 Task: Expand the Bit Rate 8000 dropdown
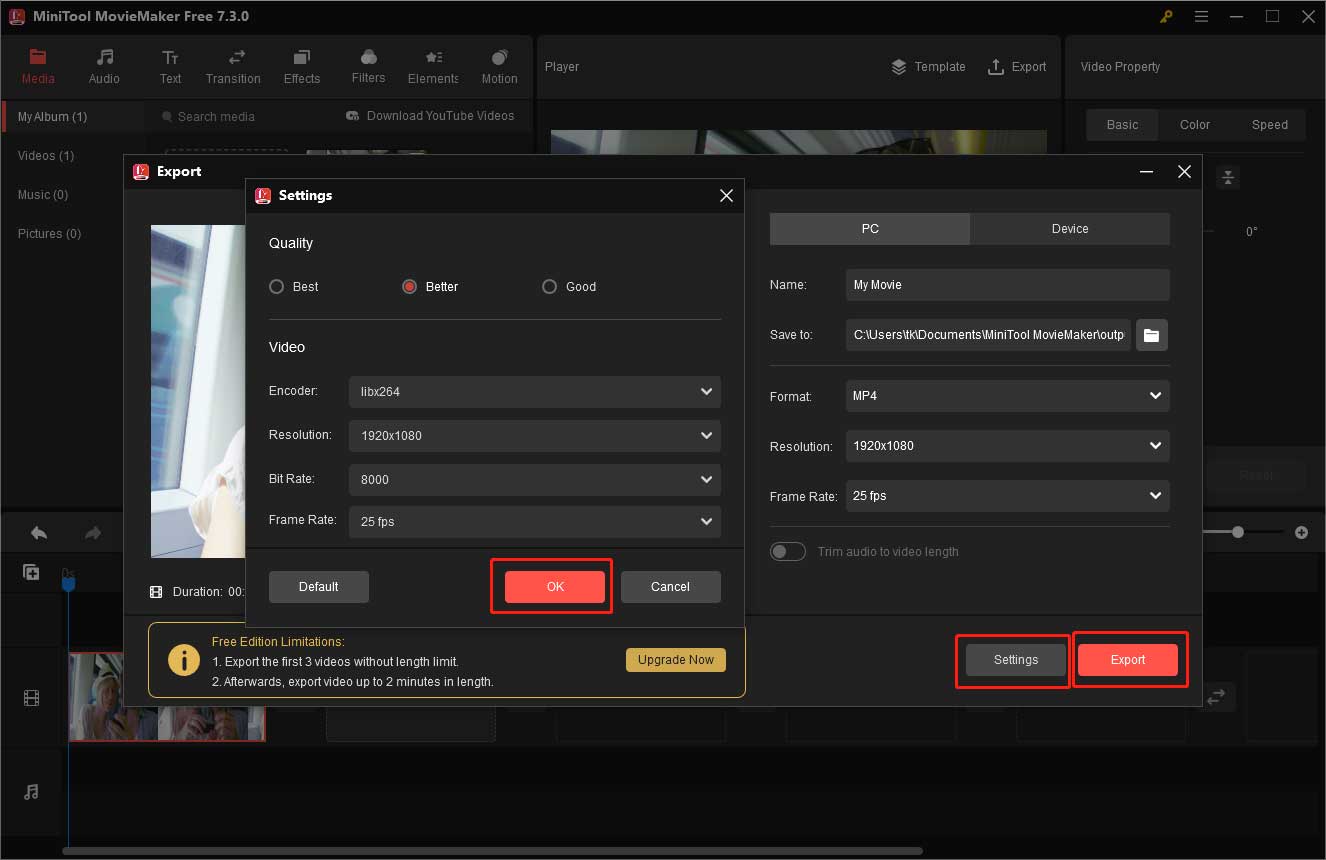coord(535,480)
